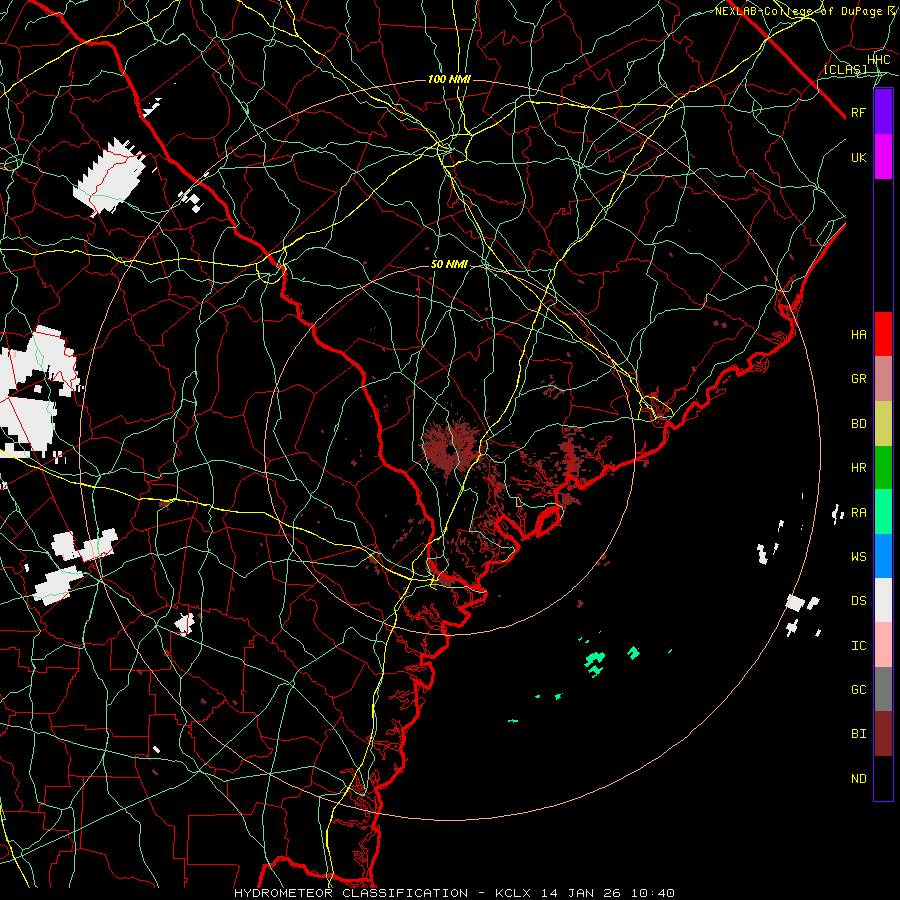900x900 pixels.
Task: Click the BI brown legend swatch
Action: click(883, 734)
